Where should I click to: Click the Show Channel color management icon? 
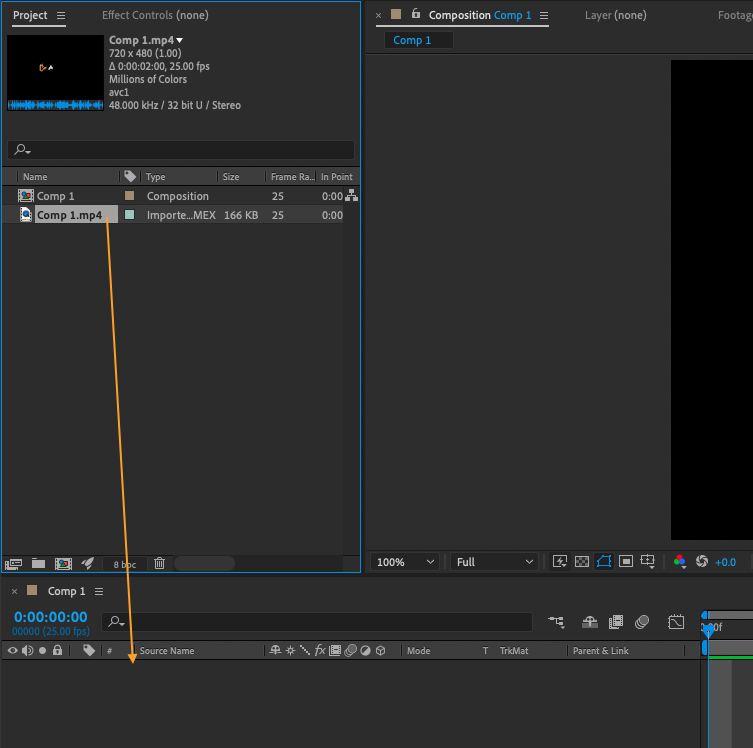coord(680,562)
